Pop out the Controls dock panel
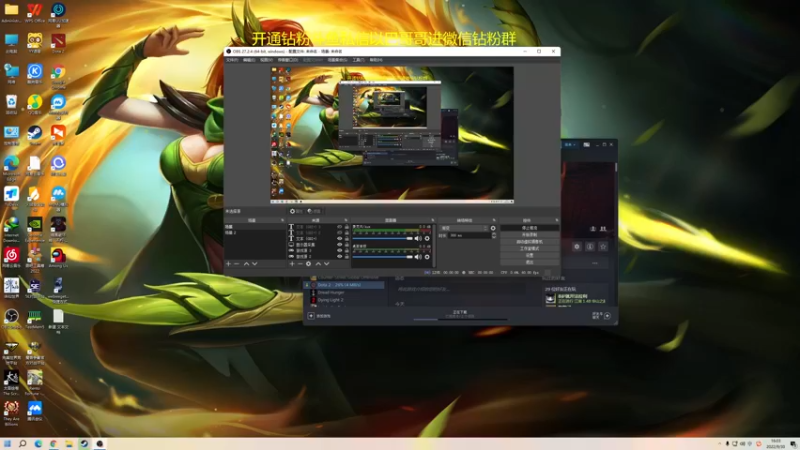Screen dimensions: 800x450 pos(557,220)
